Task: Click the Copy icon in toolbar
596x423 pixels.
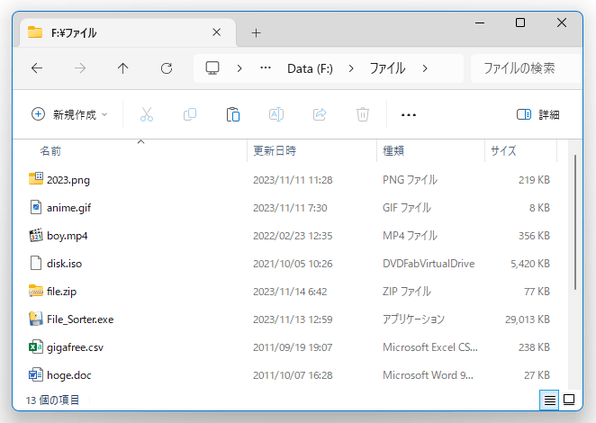Action: tap(190, 114)
